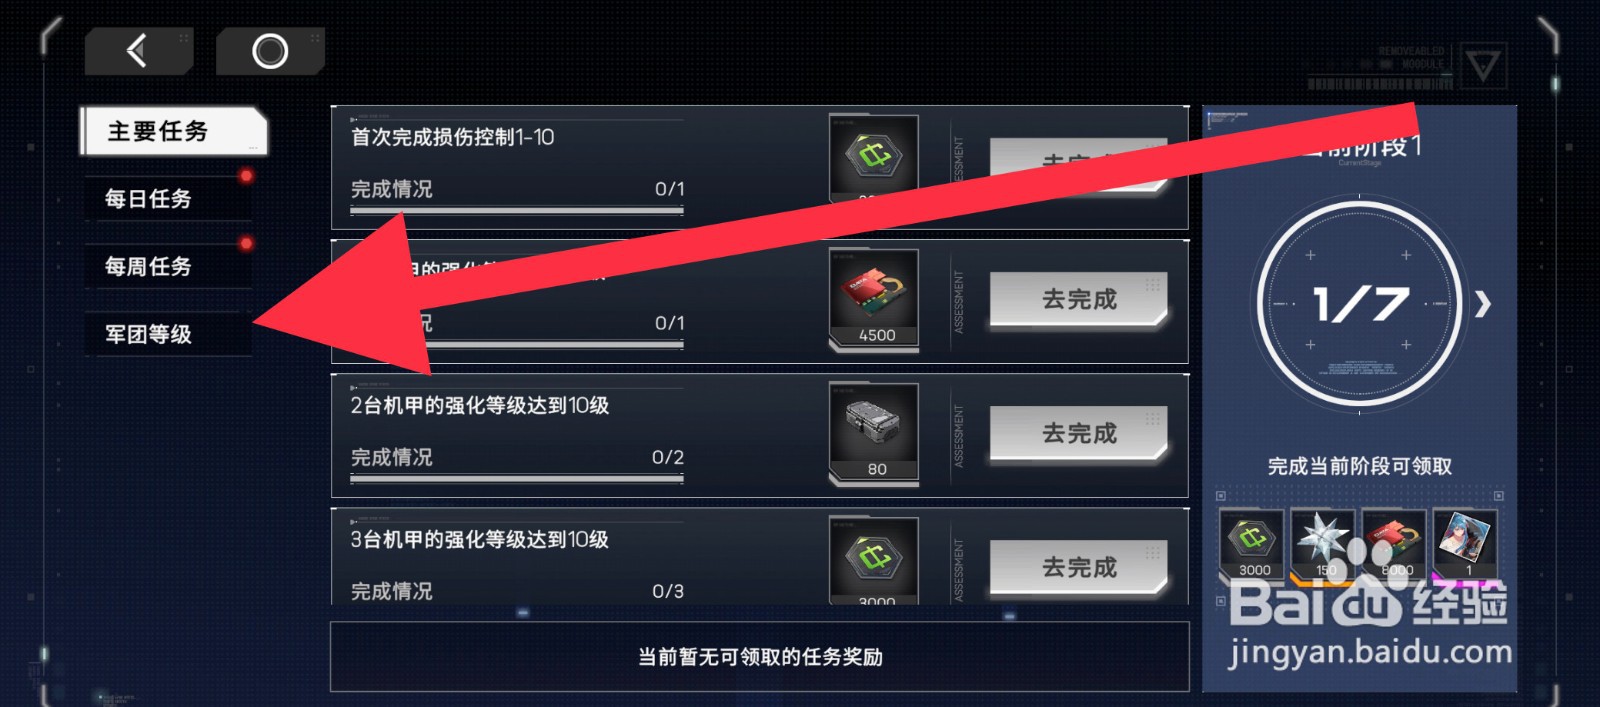The width and height of the screenshot is (1600, 707).
Task: Go to next stage with right chevron
Action: pos(1483,303)
